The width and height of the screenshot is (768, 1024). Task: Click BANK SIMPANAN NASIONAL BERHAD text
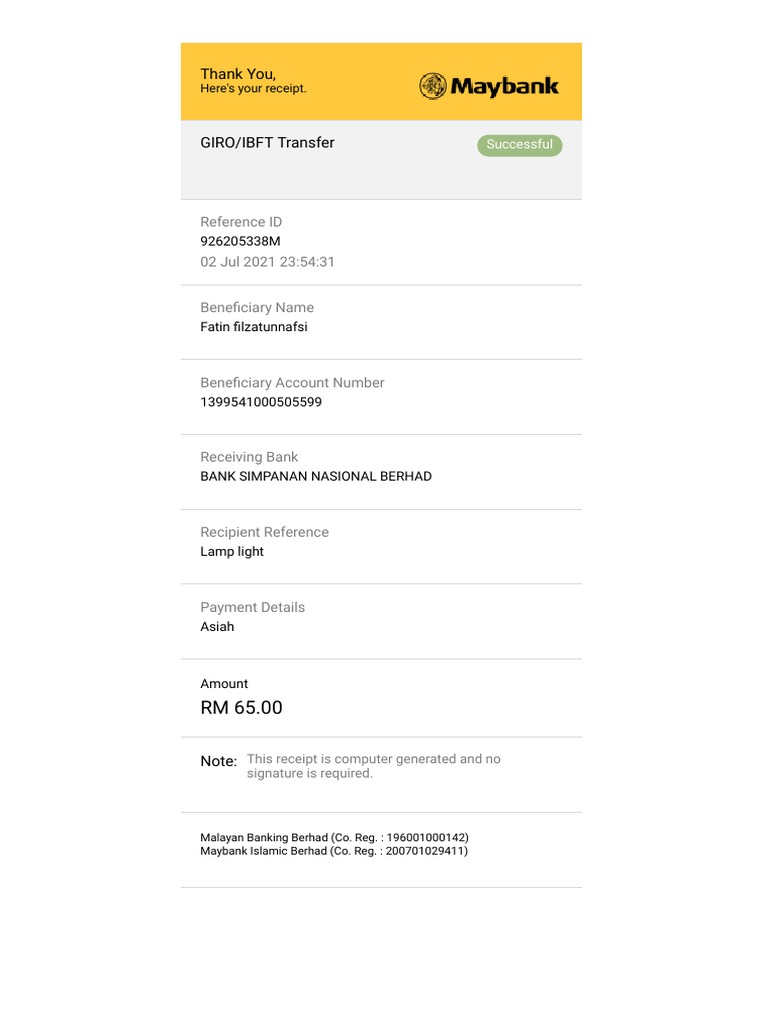coord(316,477)
